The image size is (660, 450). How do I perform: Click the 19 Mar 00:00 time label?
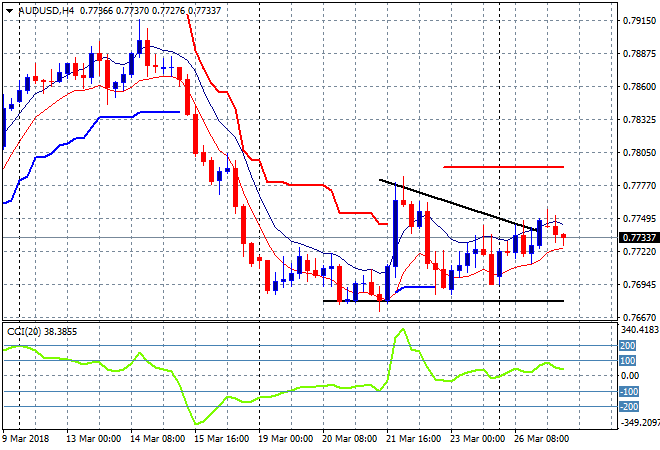285,439
